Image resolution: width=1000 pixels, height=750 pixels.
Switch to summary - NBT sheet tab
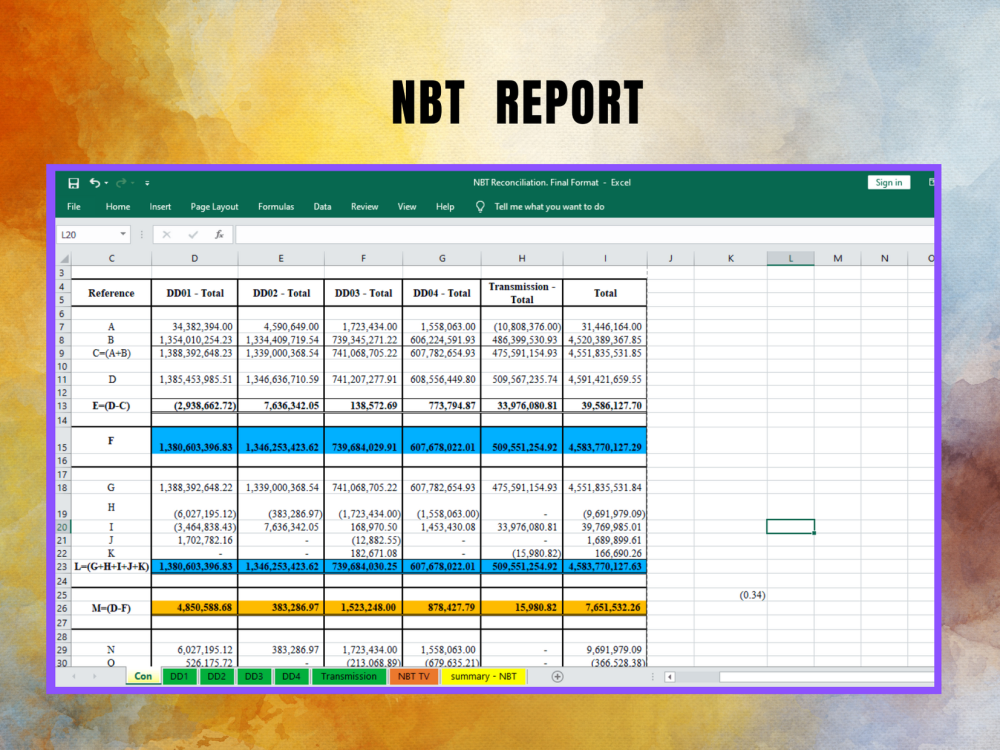pyautogui.click(x=483, y=677)
